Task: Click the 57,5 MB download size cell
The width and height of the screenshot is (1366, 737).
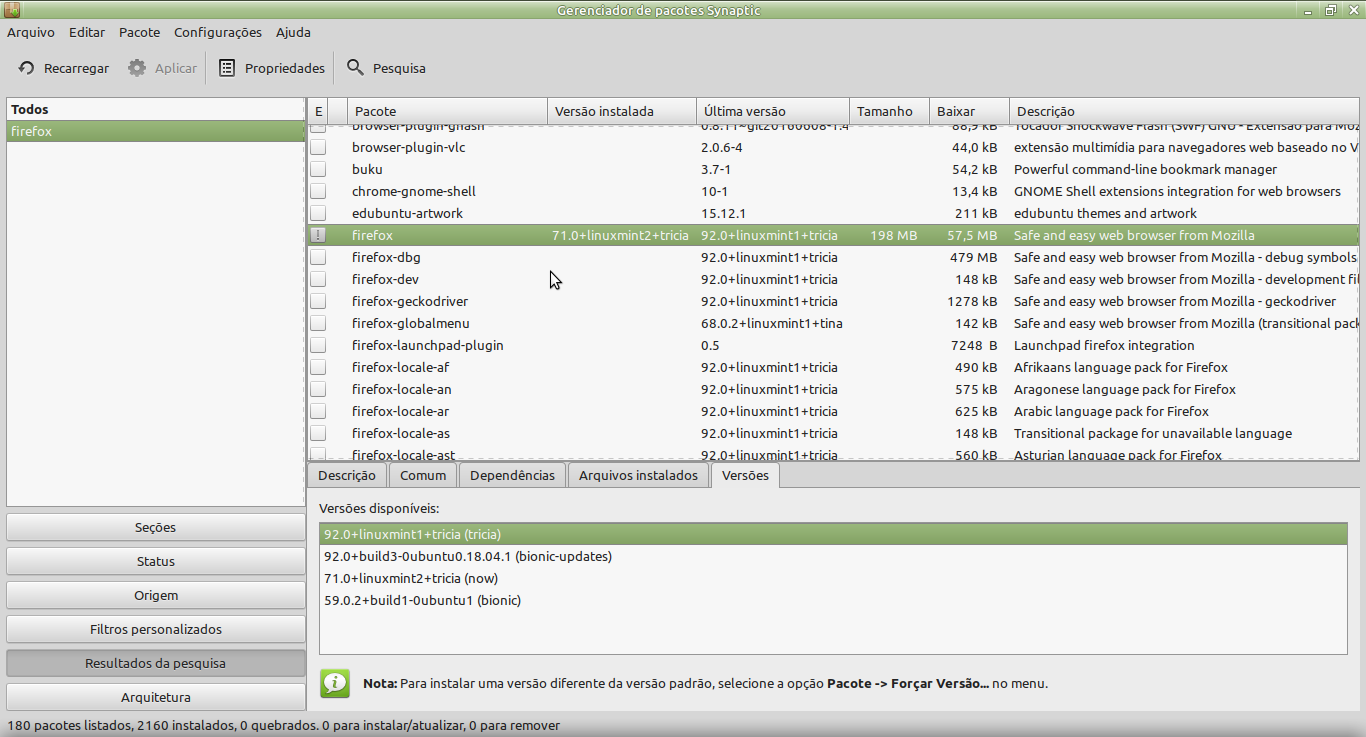Action: (x=972, y=235)
